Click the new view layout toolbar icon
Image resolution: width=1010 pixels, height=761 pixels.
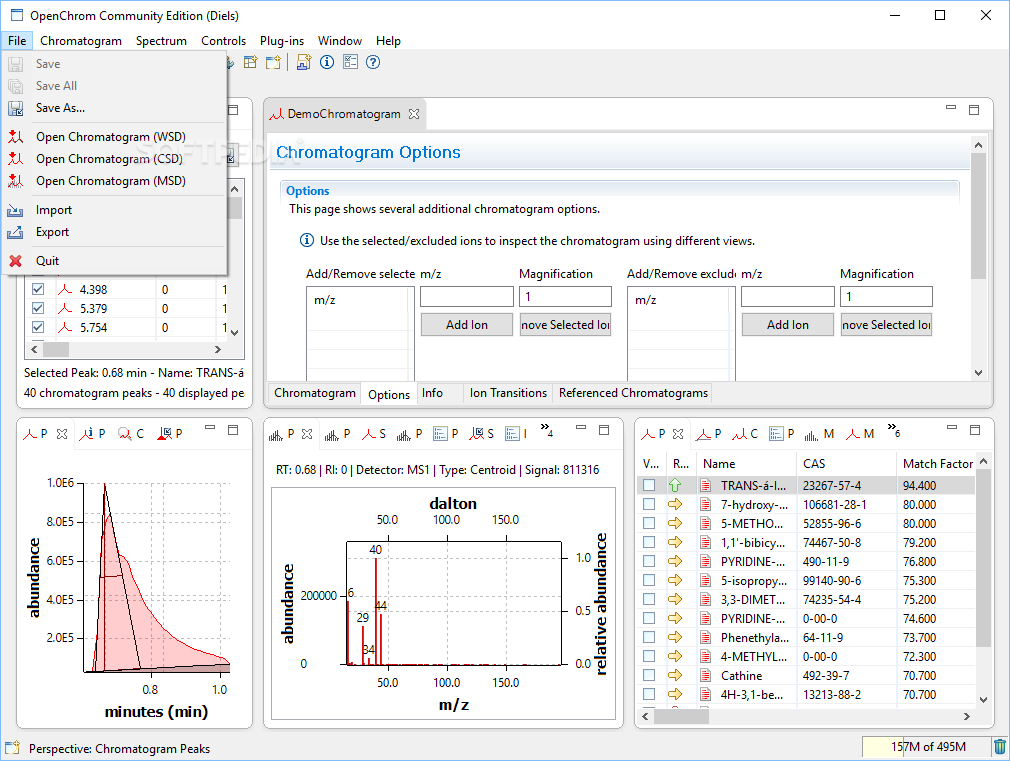(x=251, y=63)
